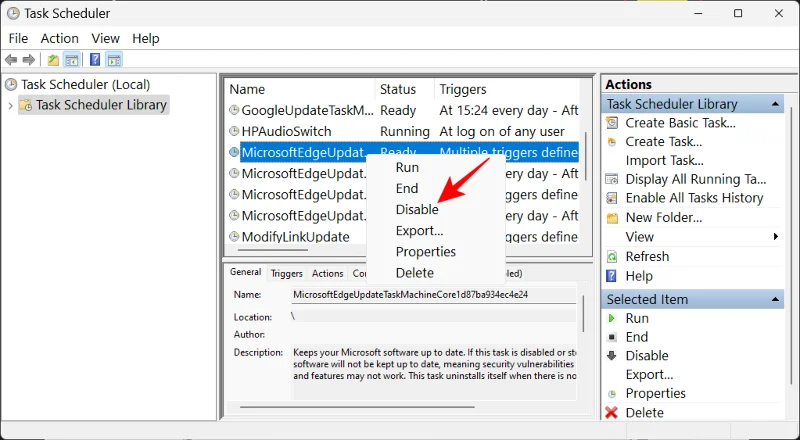Collapse the Selected Item actions section

[x=775, y=300]
